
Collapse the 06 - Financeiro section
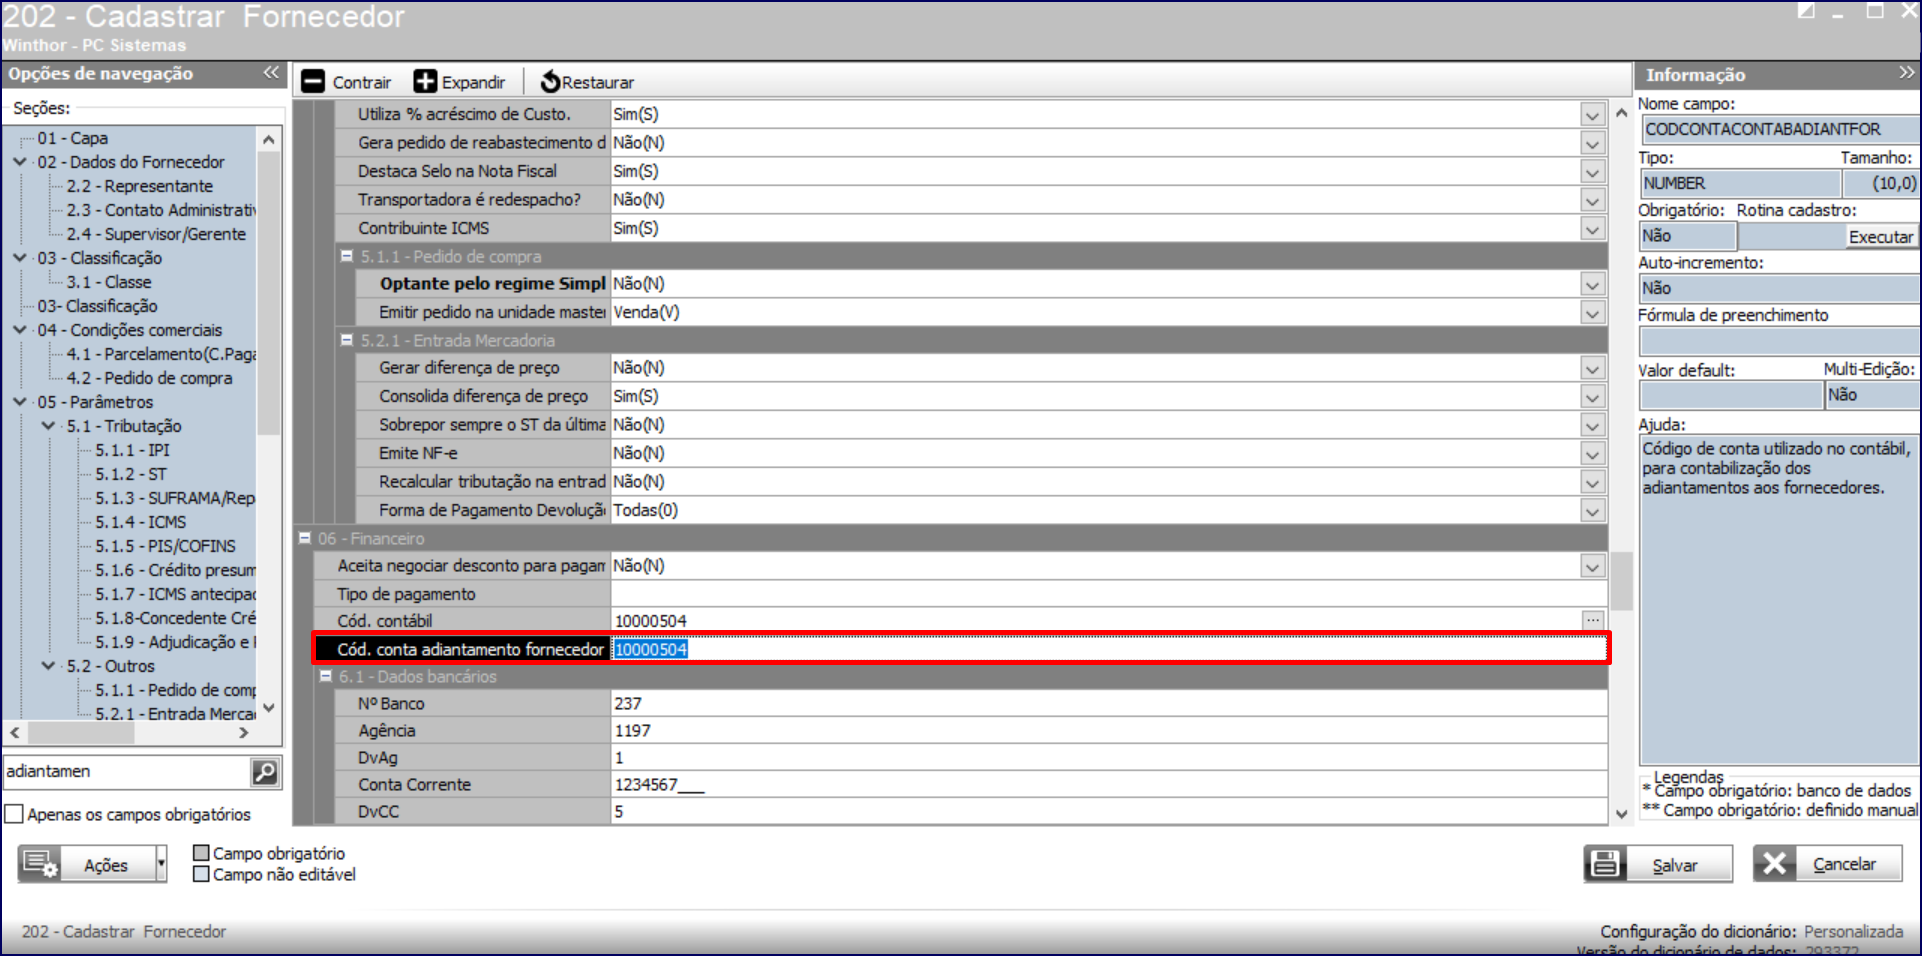tap(305, 538)
